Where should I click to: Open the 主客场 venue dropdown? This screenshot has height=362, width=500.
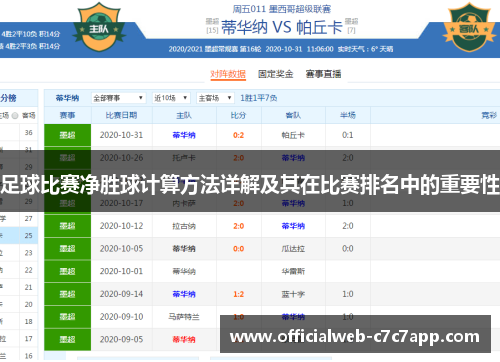(x=215, y=98)
